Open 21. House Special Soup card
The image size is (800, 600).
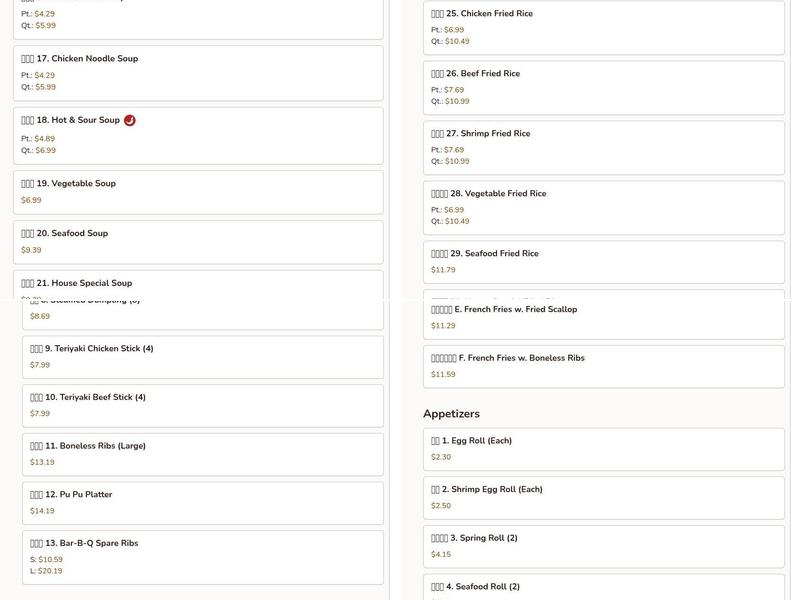tap(198, 285)
